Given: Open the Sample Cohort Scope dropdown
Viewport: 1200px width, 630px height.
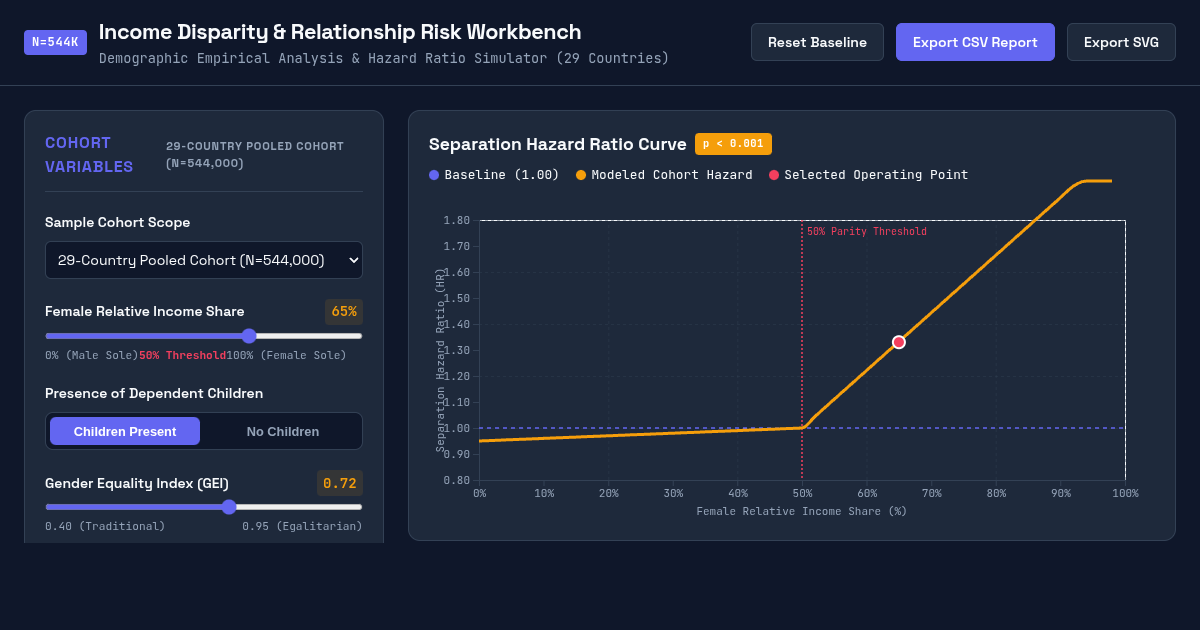Looking at the screenshot, I should coord(204,260).
